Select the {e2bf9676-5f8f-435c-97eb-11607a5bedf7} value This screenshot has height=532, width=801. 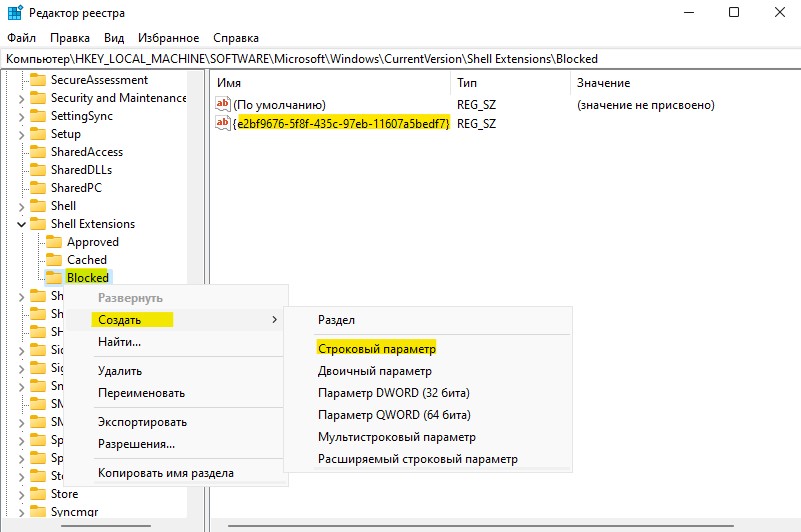pos(341,124)
